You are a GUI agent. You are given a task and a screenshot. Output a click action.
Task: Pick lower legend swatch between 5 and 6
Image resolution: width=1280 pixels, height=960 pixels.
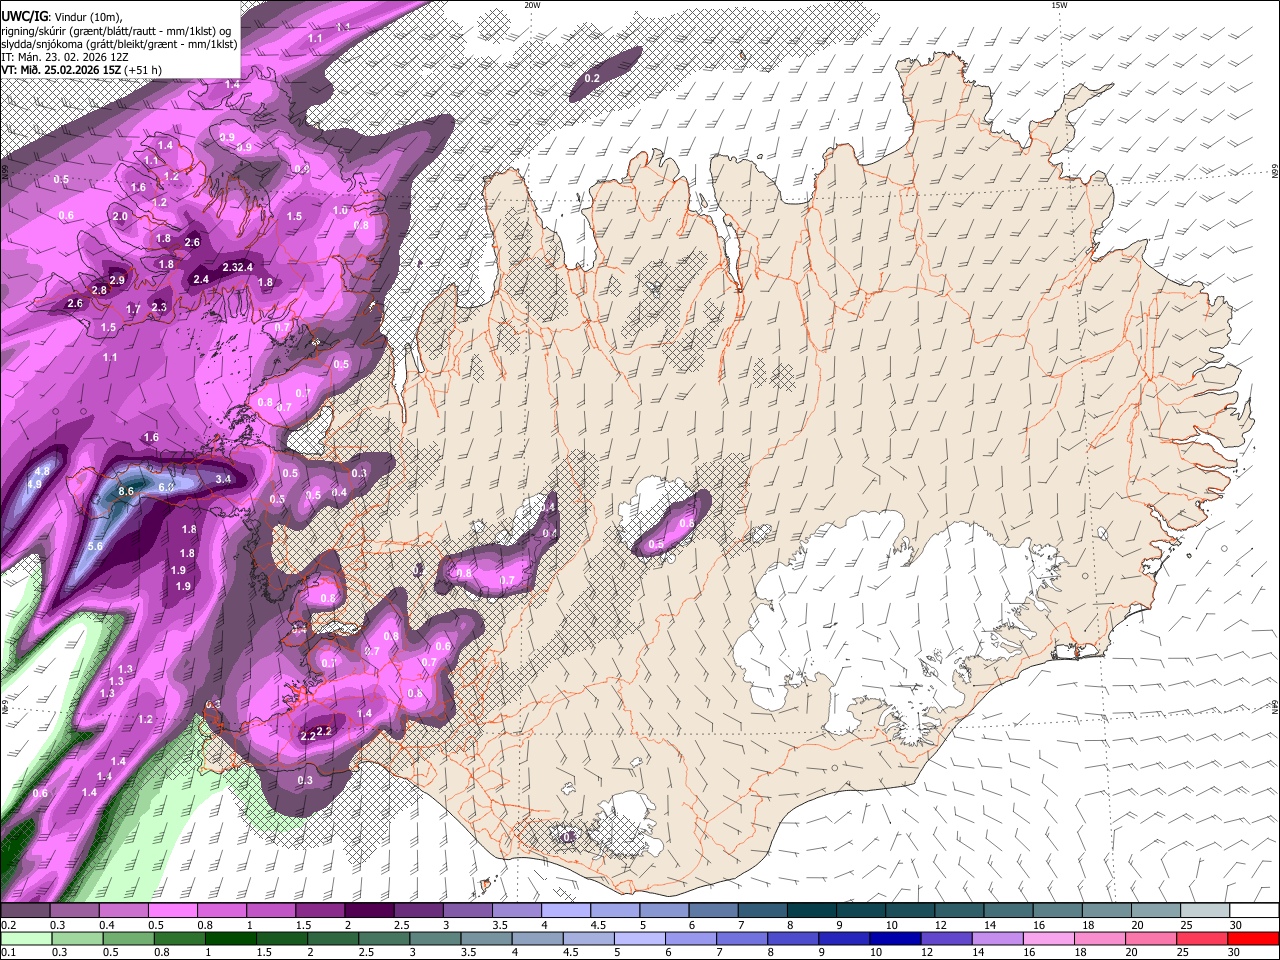point(640,938)
